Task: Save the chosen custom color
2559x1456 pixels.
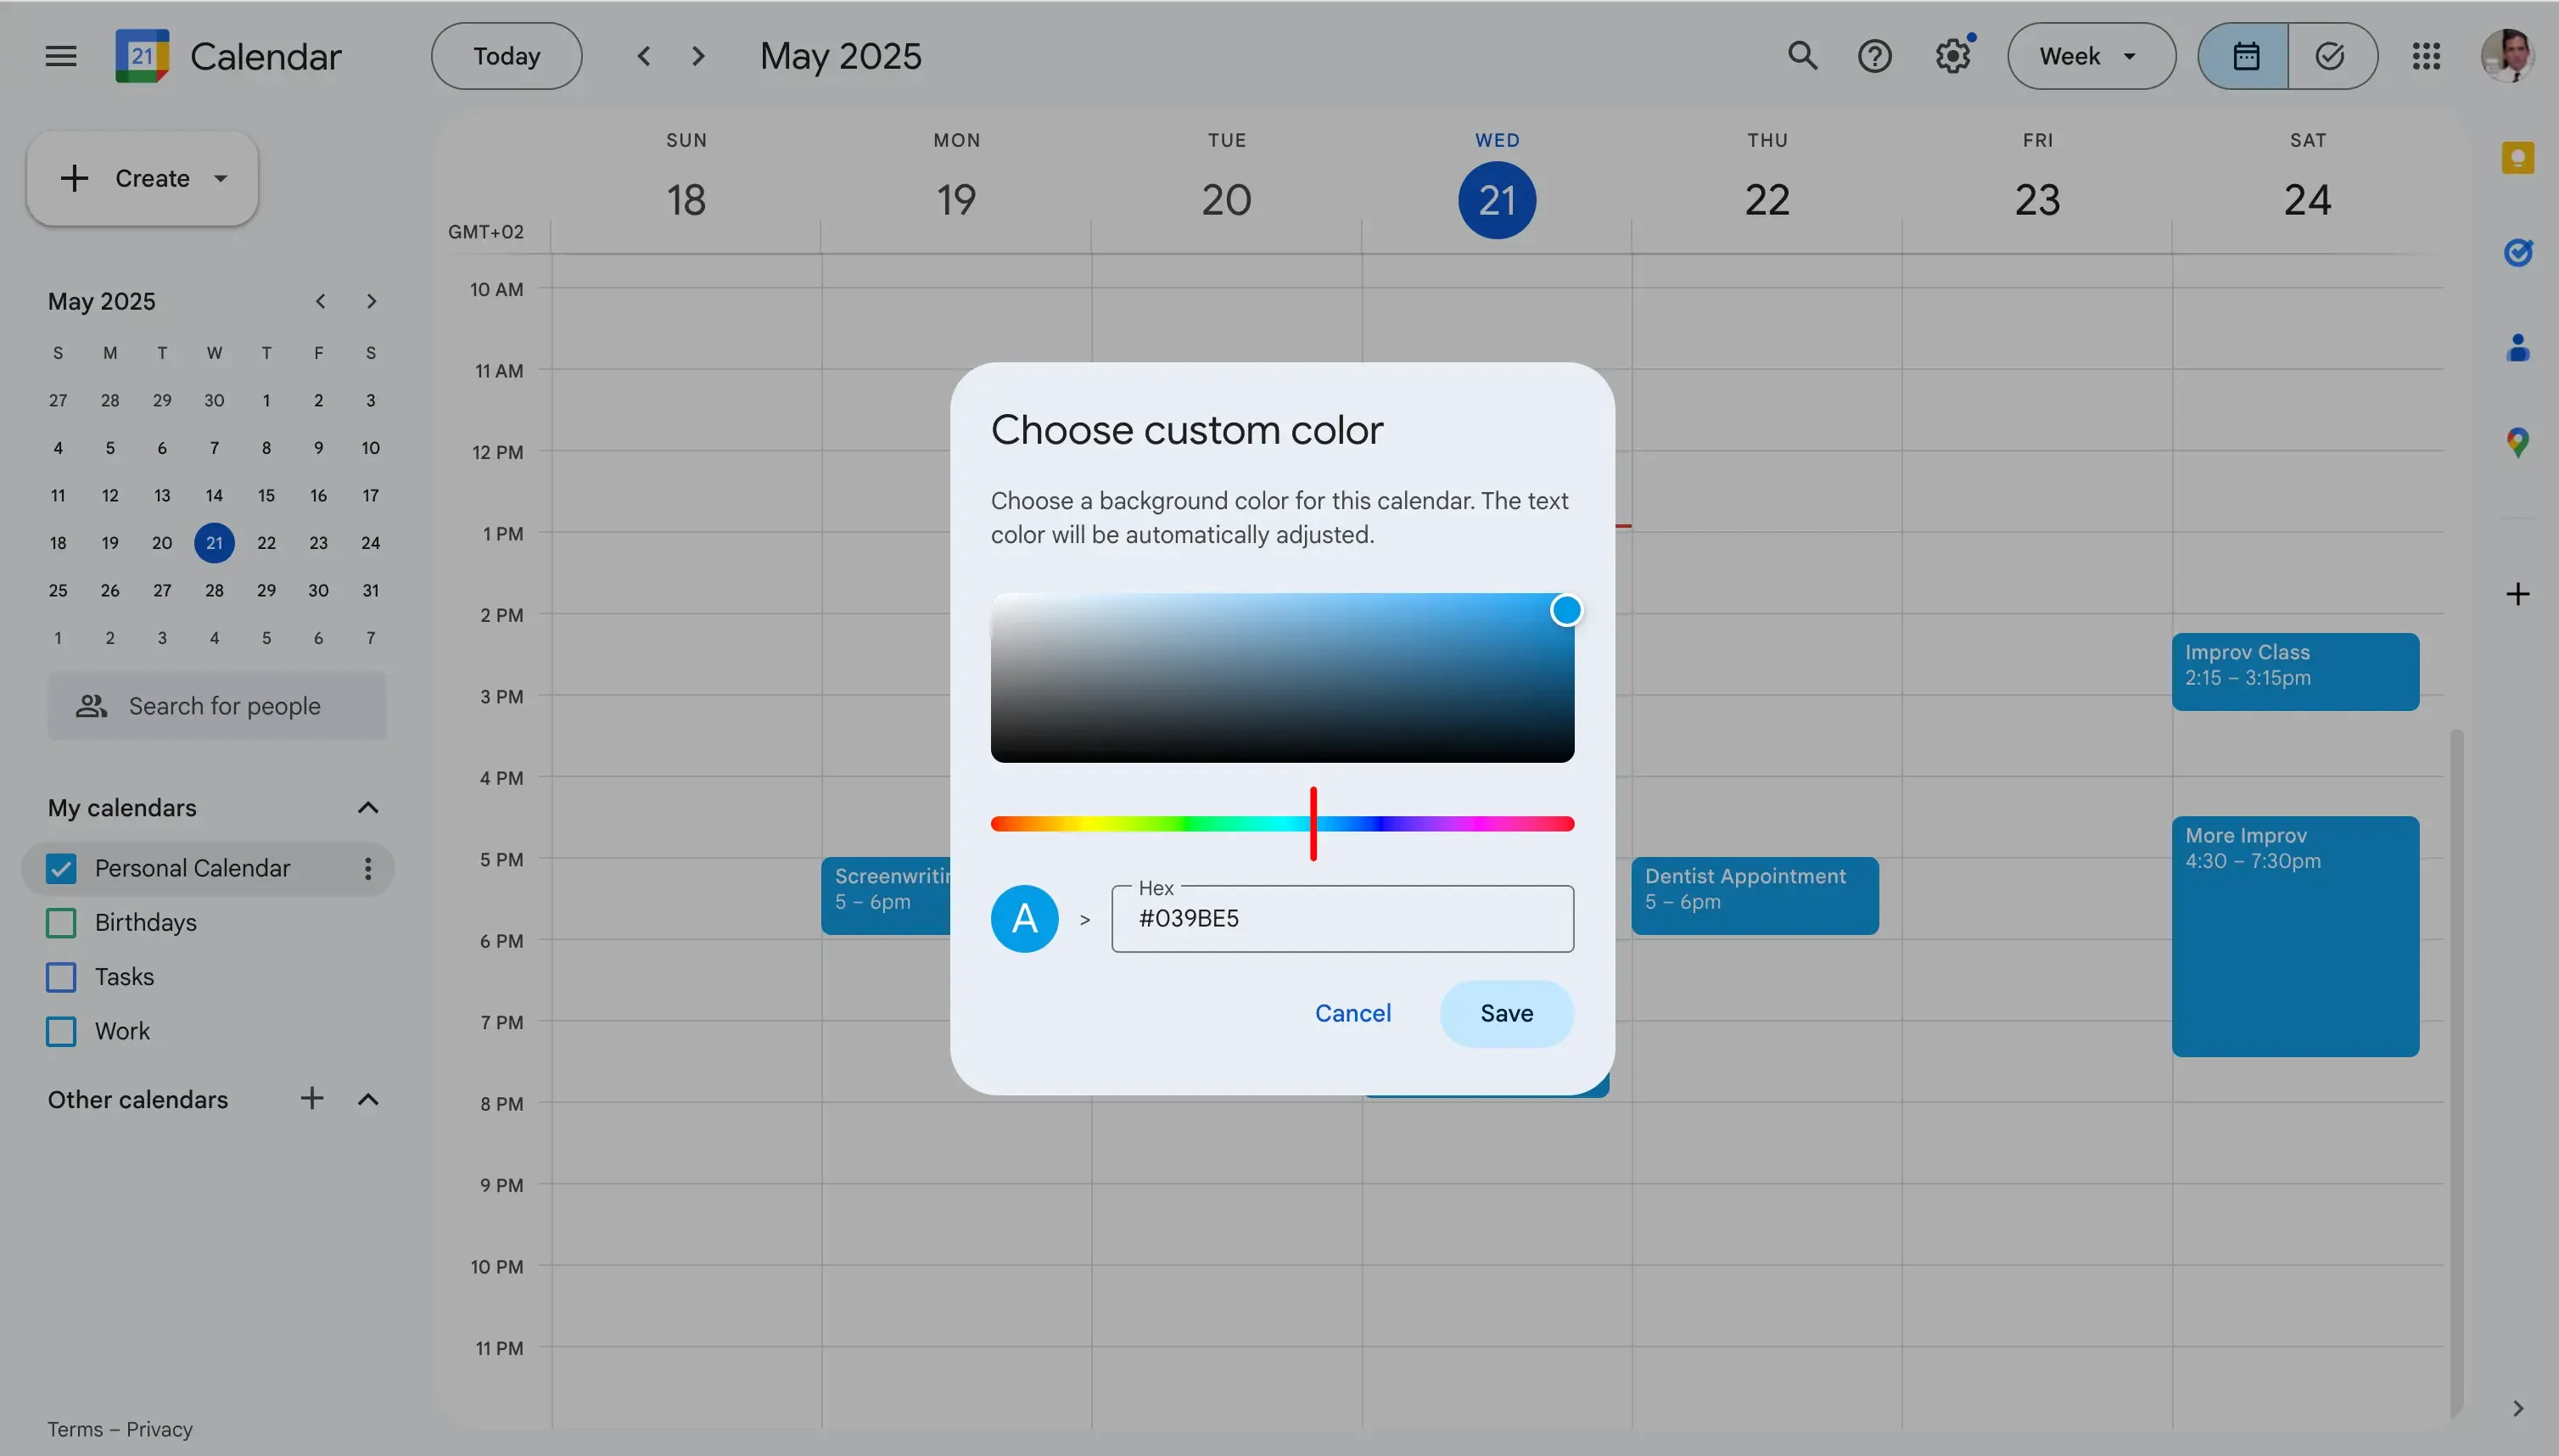Action: [x=1505, y=1013]
